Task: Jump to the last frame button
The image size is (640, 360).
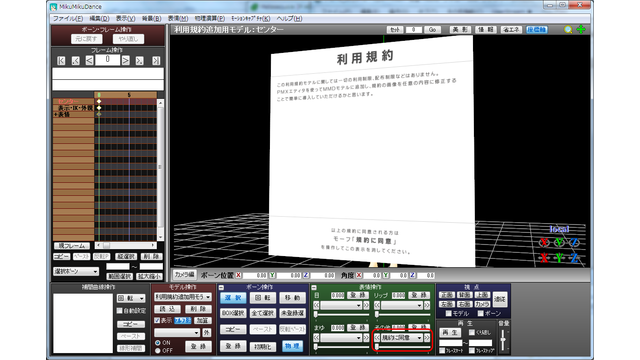Action: [x=156, y=60]
